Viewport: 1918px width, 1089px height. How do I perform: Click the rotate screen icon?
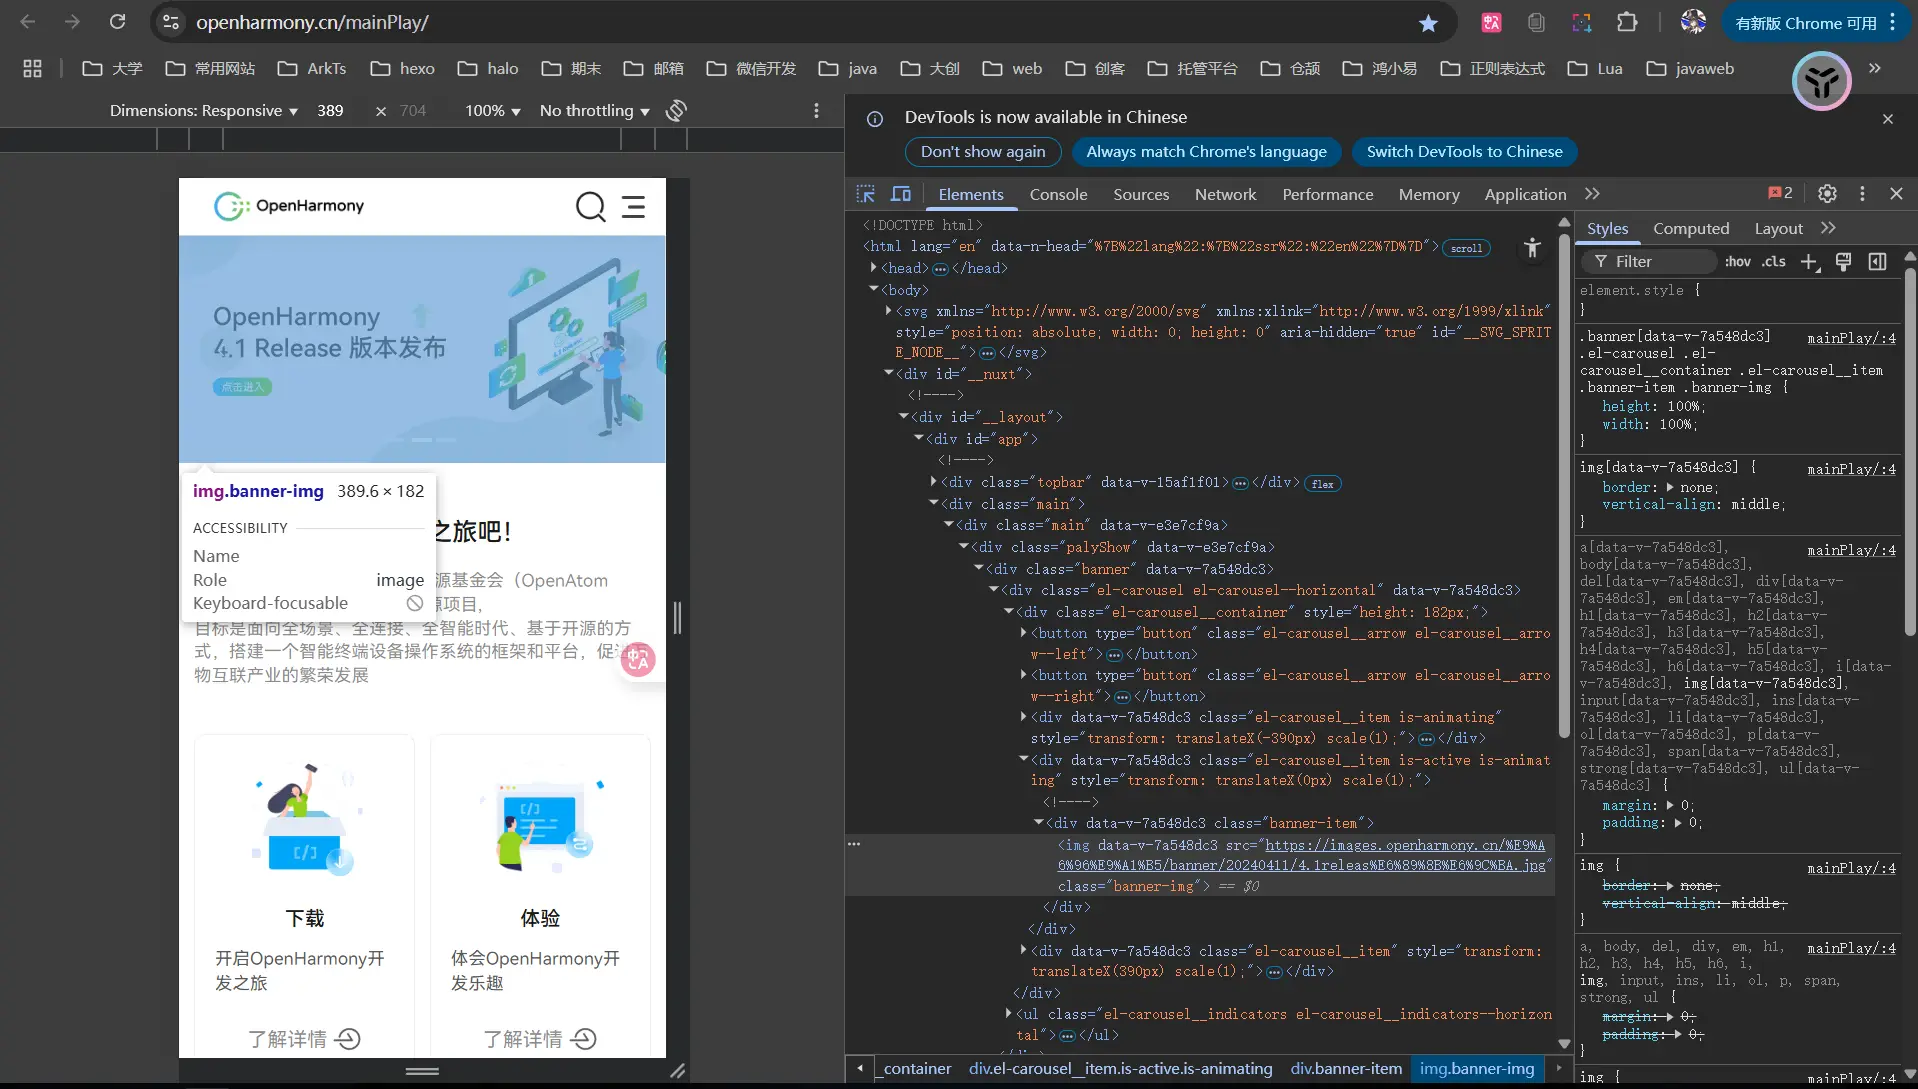pos(677,111)
